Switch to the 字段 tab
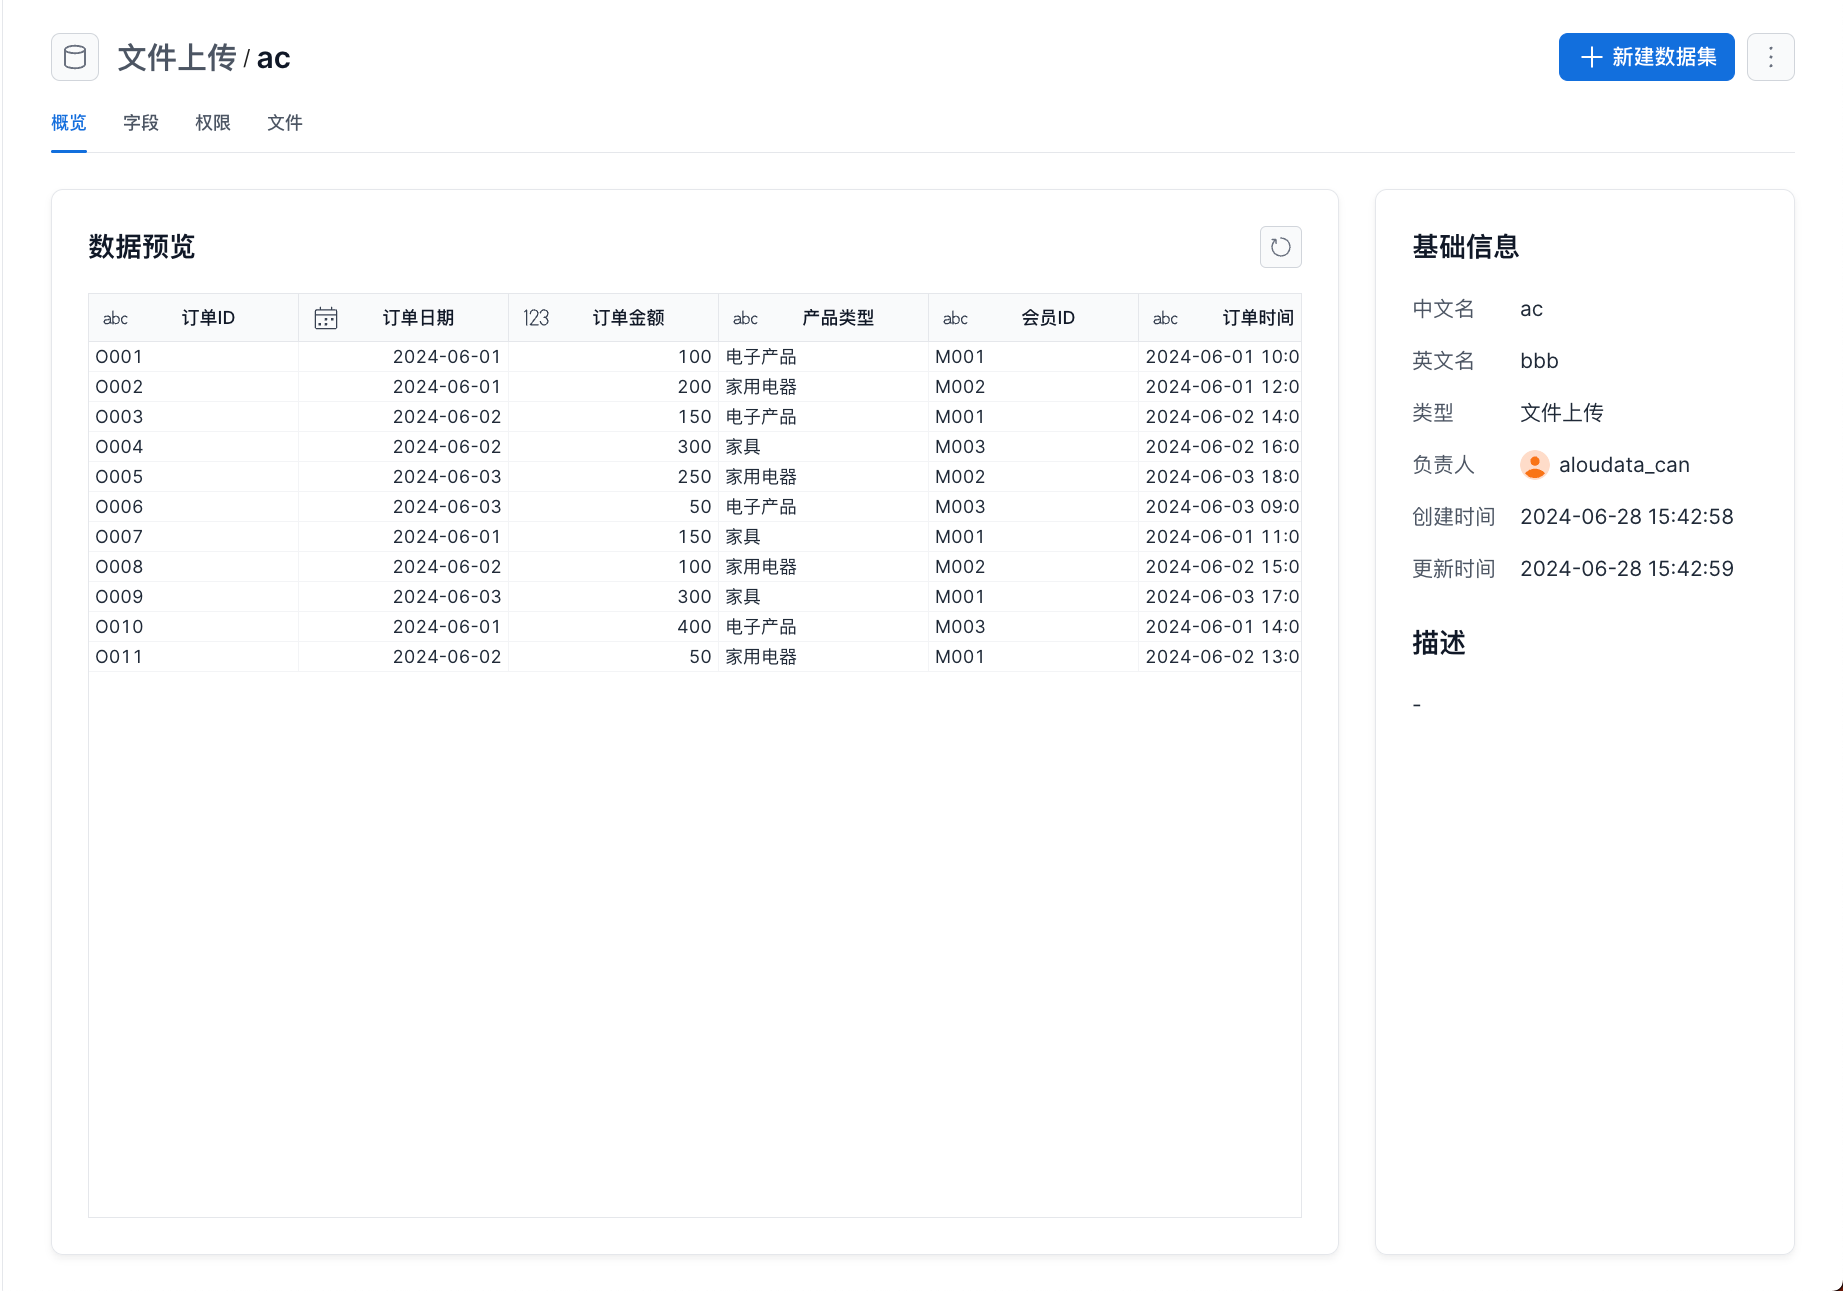Screen dimensions: 1843x1291 [141, 123]
